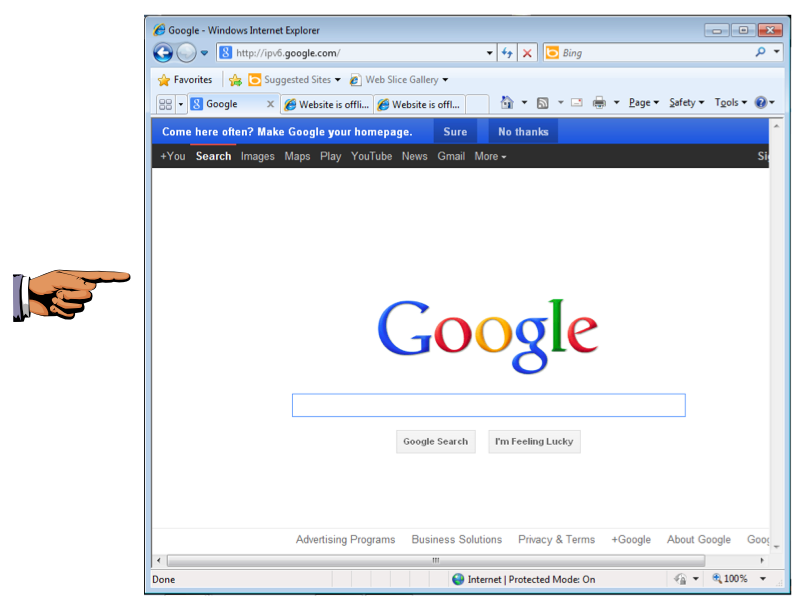Click the horizontal scrollbar thumb
This screenshot has height=609, width=803.
pos(436,560)
